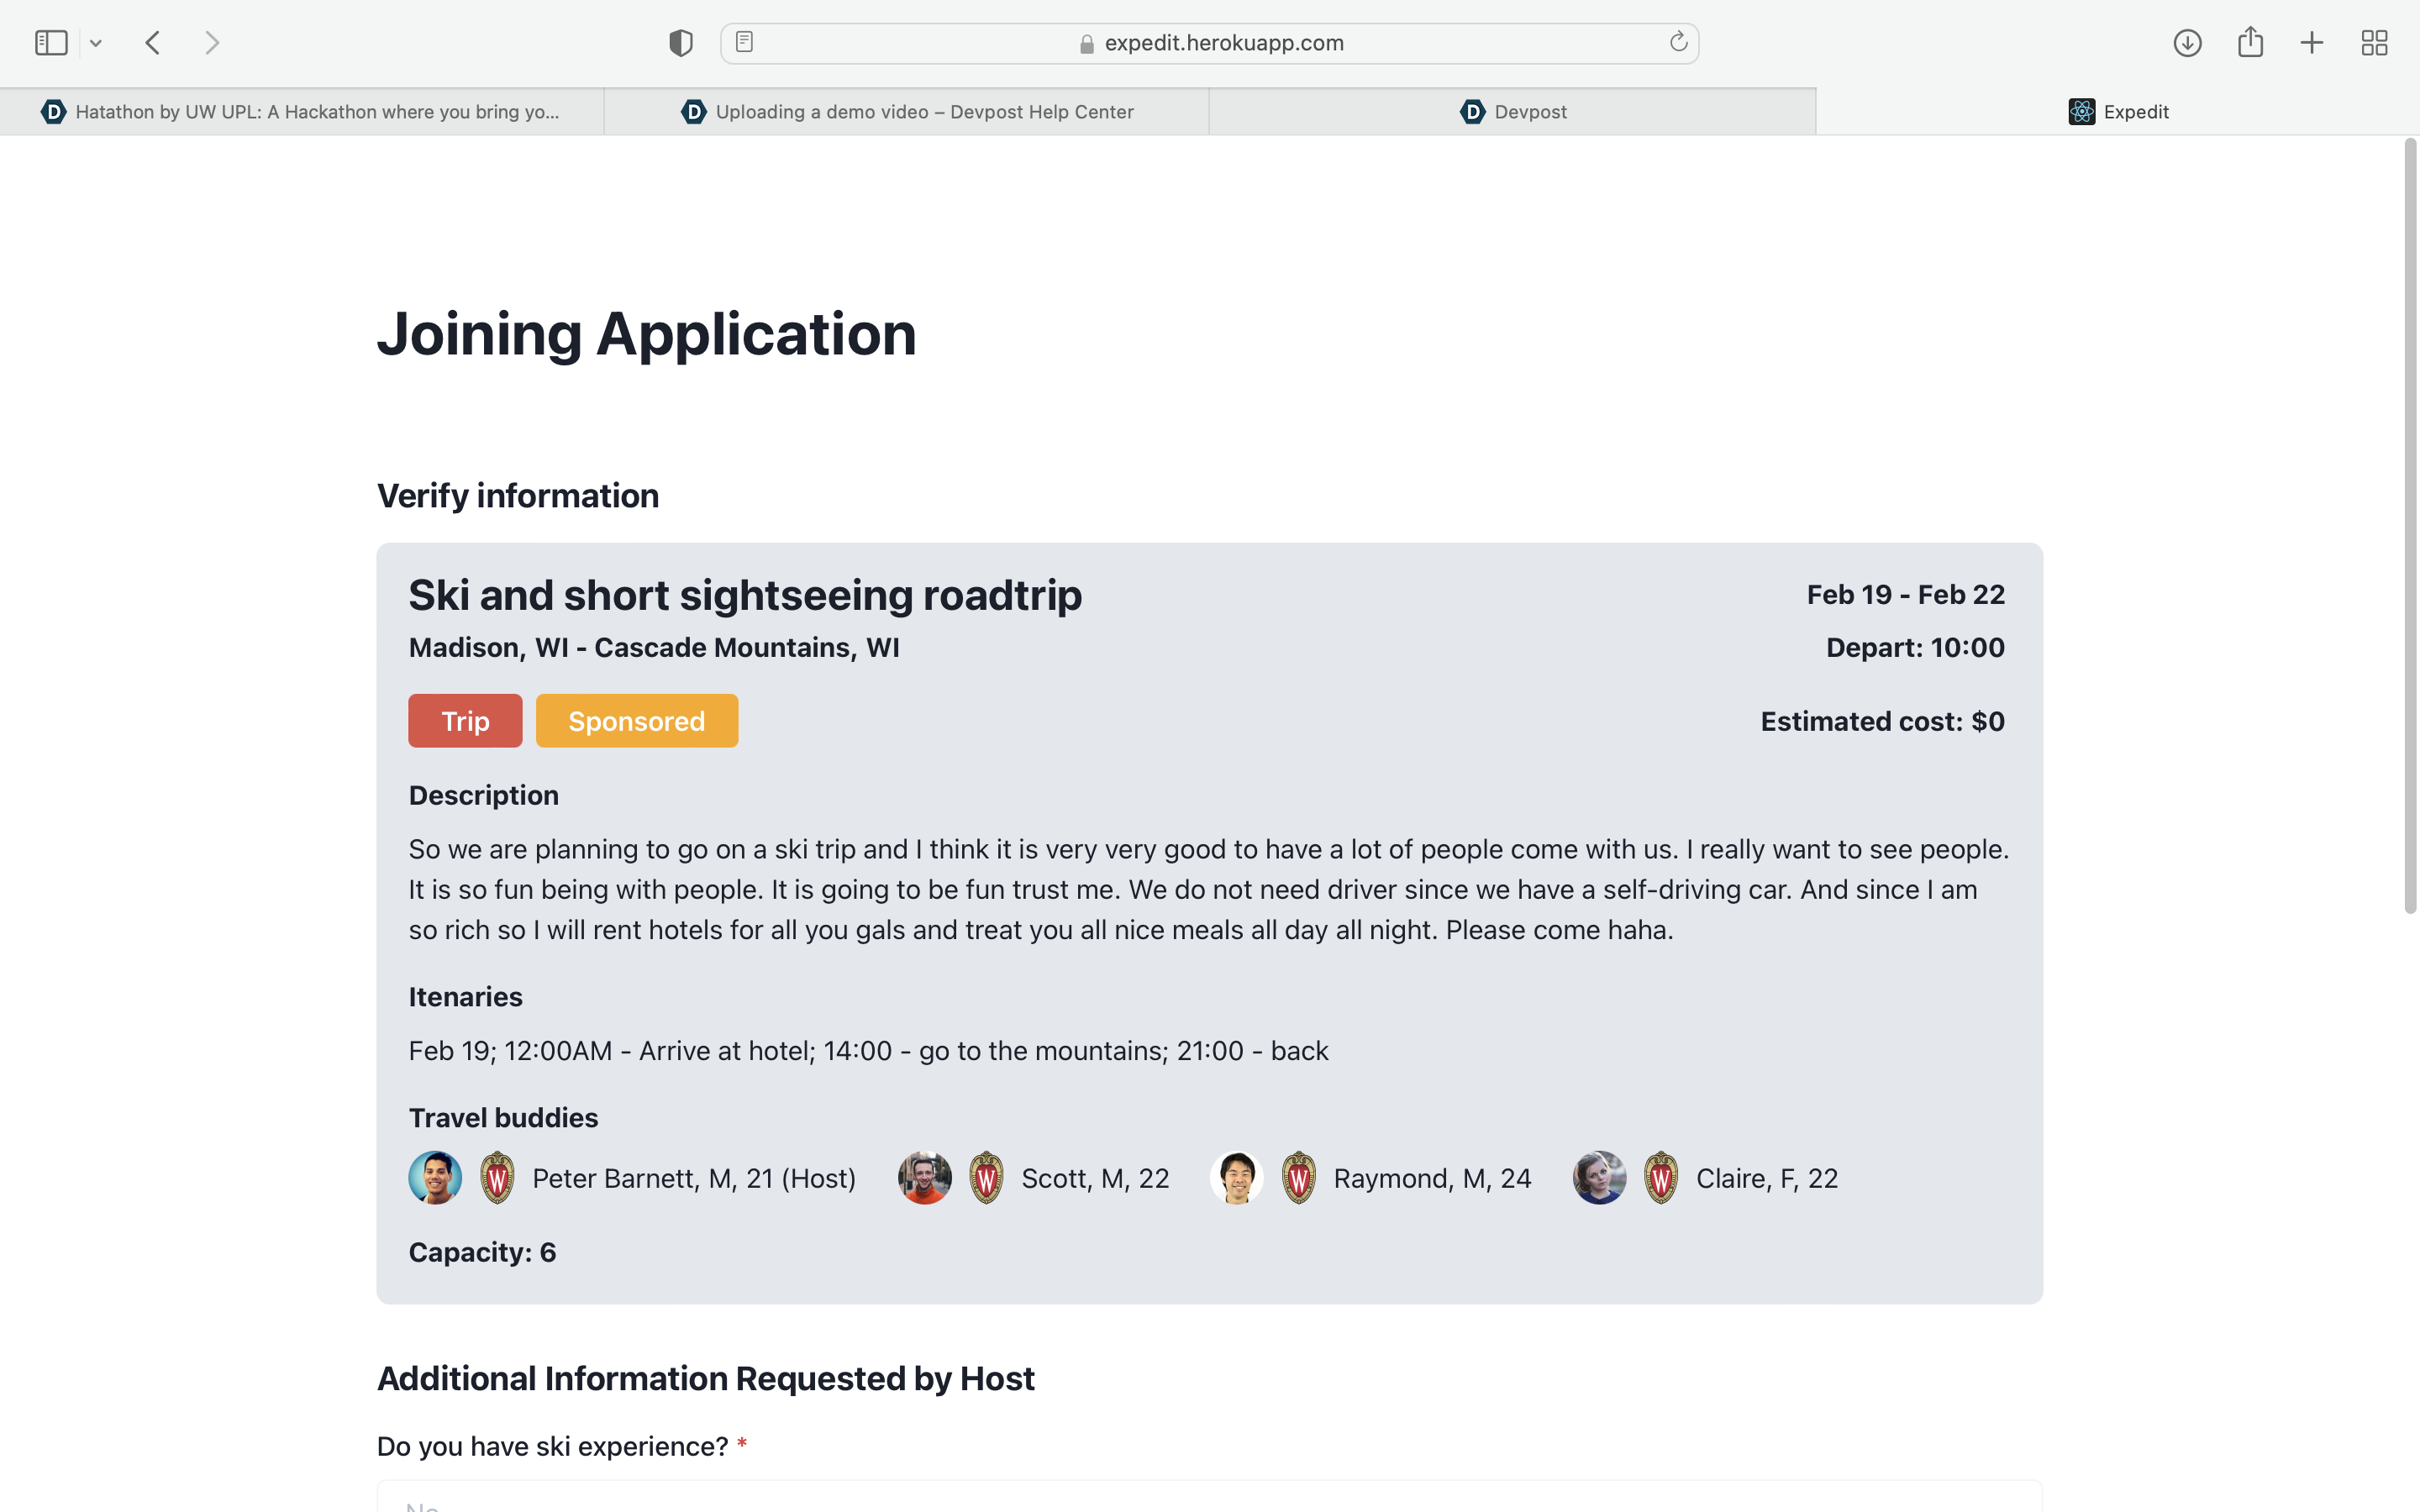Screen dimensions: 2420x1512
Task: Go back with the browser back arrow
Action: point(153,43)
